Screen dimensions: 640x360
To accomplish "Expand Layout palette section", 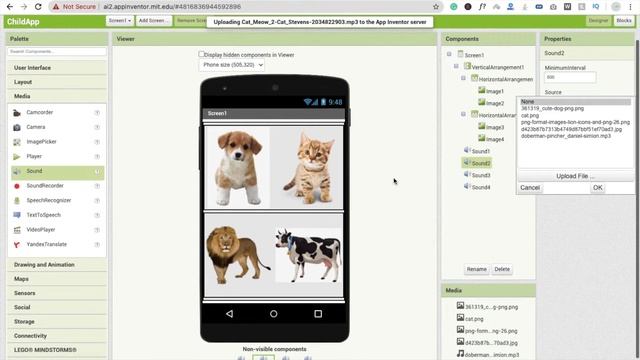I will (x=57, y=82).
